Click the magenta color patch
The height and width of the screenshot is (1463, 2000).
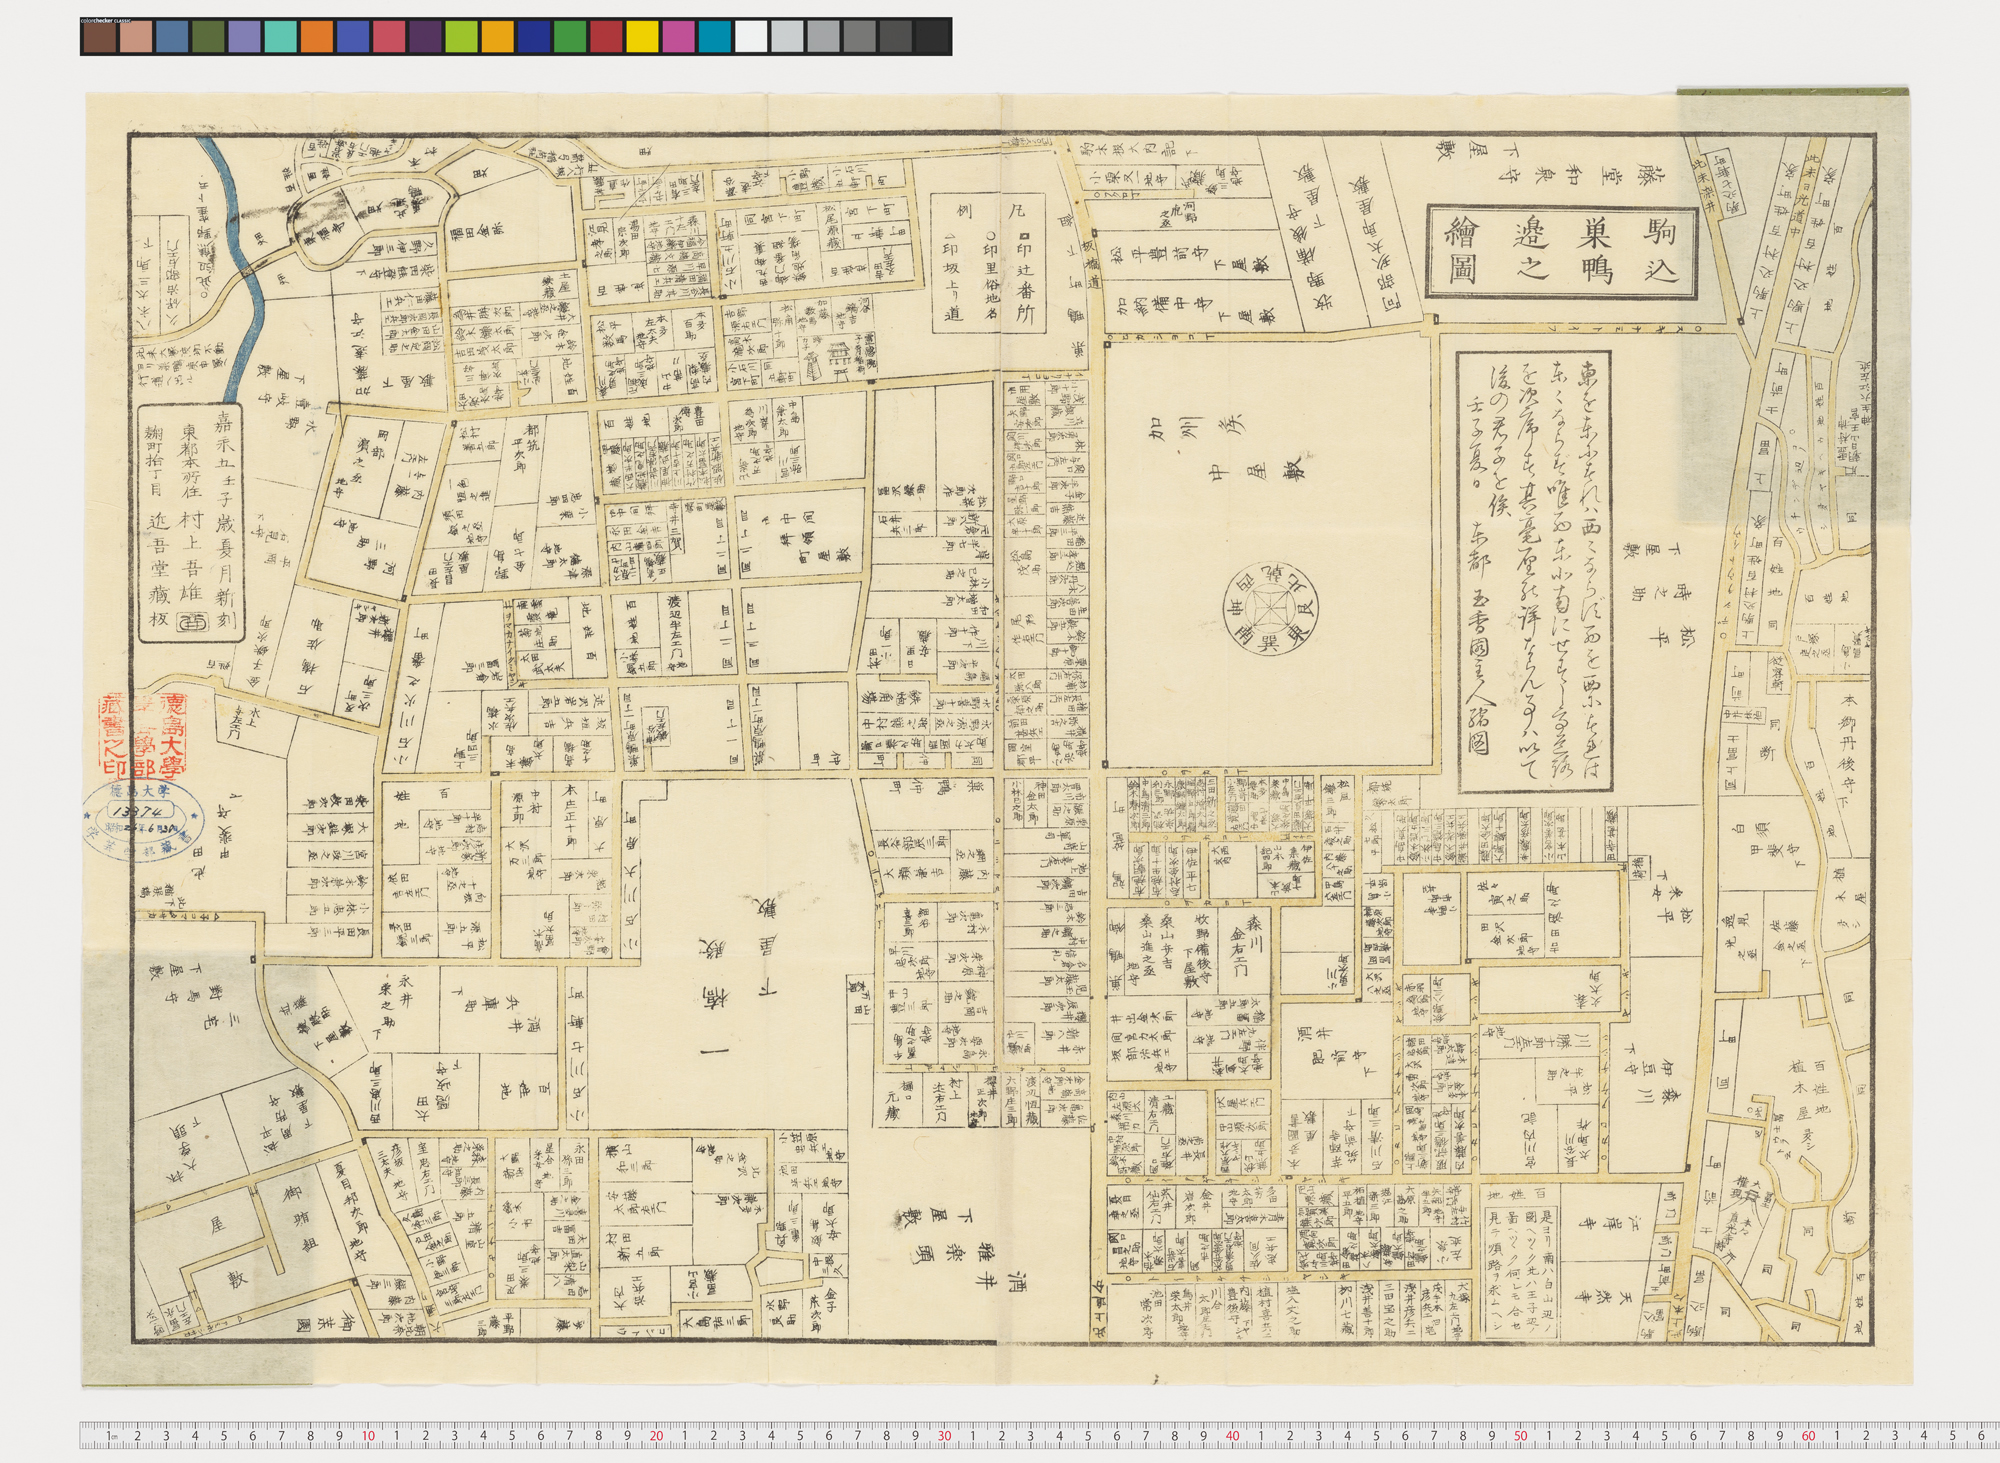678,38
